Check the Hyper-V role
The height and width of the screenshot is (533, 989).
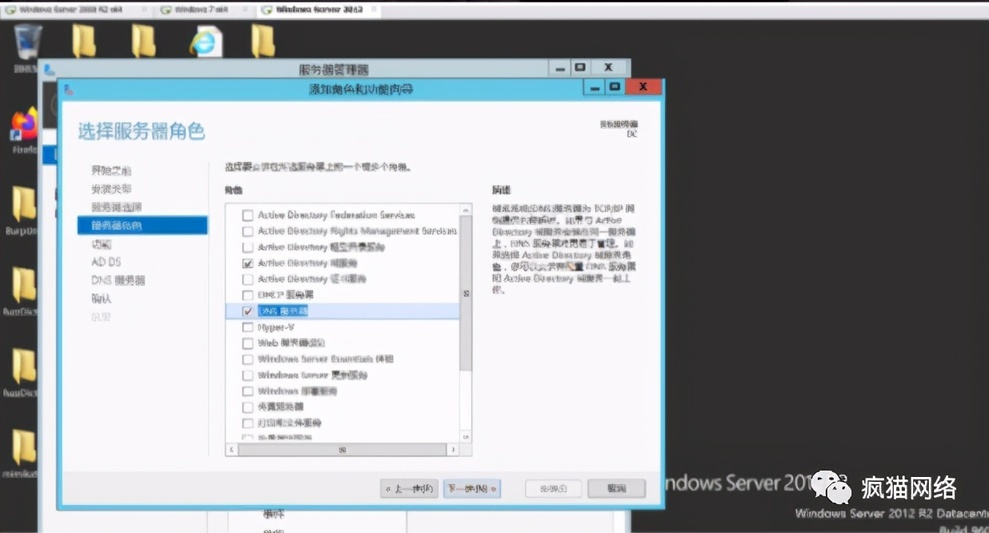pyautogui.click(x=248, y=327)
